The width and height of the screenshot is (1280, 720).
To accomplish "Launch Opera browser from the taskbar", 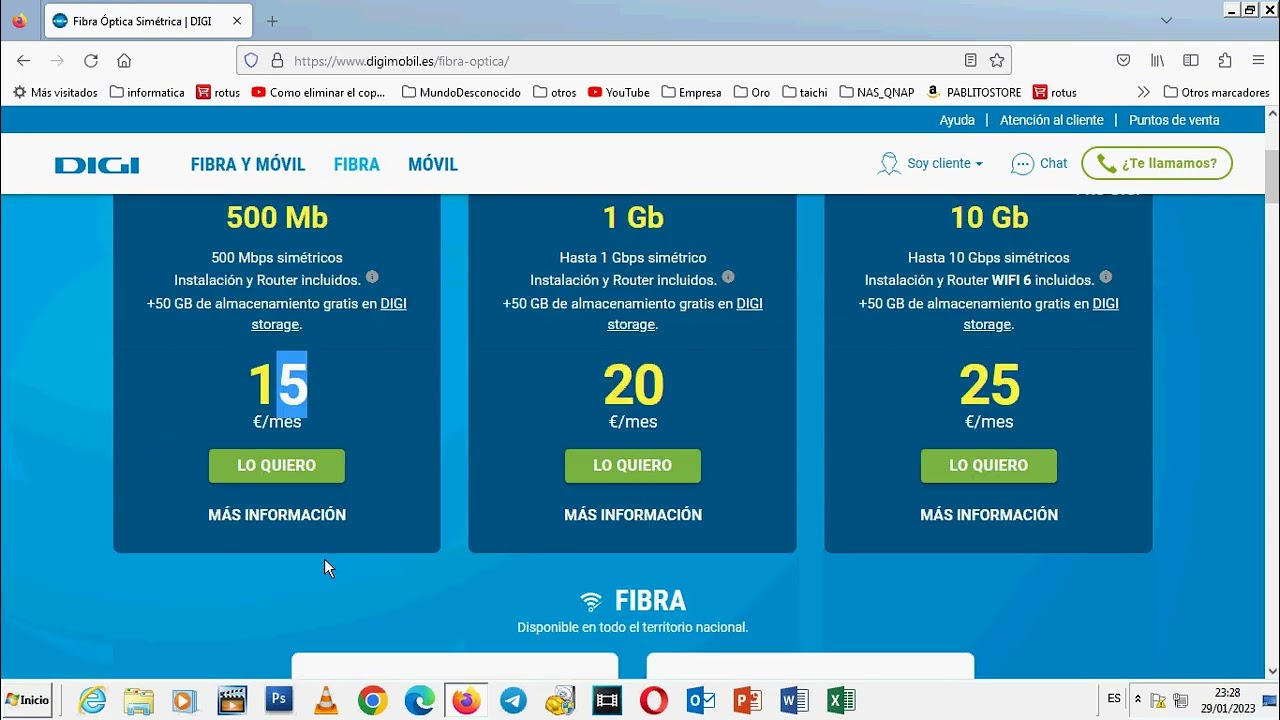I will pyautogui.click(x=654, y=701).
